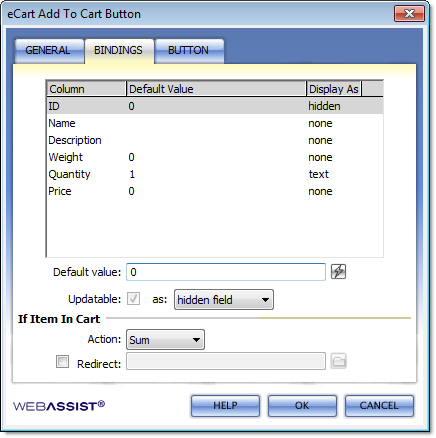This screenshot has height=438, width=436.
Task: Switch to the GENERAL tab
Action: 48,51
